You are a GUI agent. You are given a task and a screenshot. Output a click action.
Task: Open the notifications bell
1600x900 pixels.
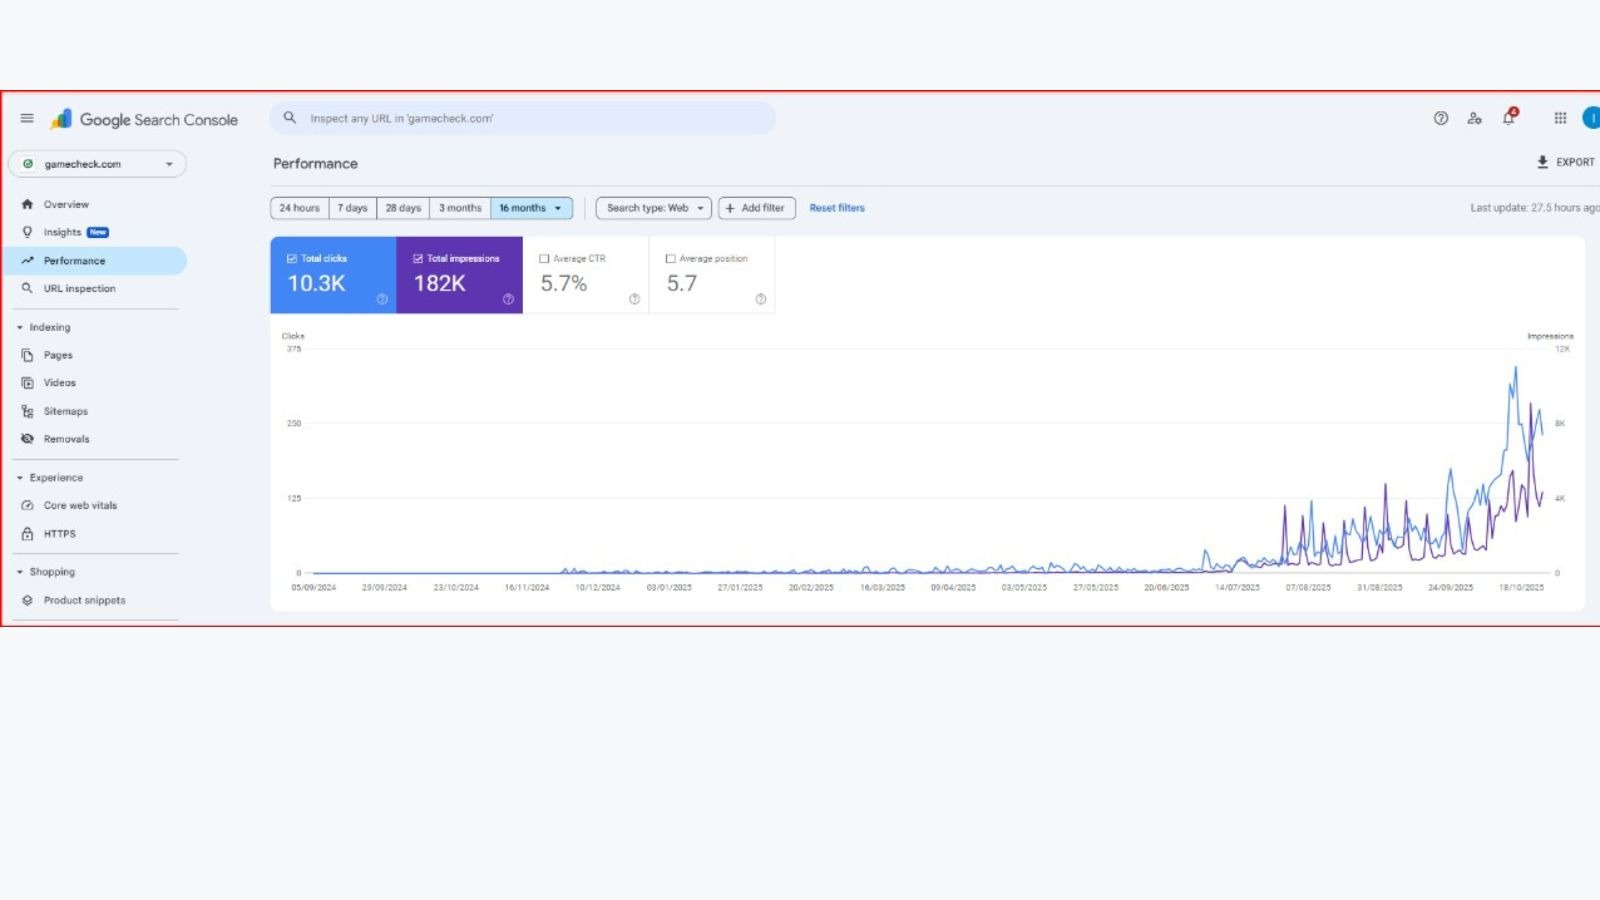(1509, 118)
